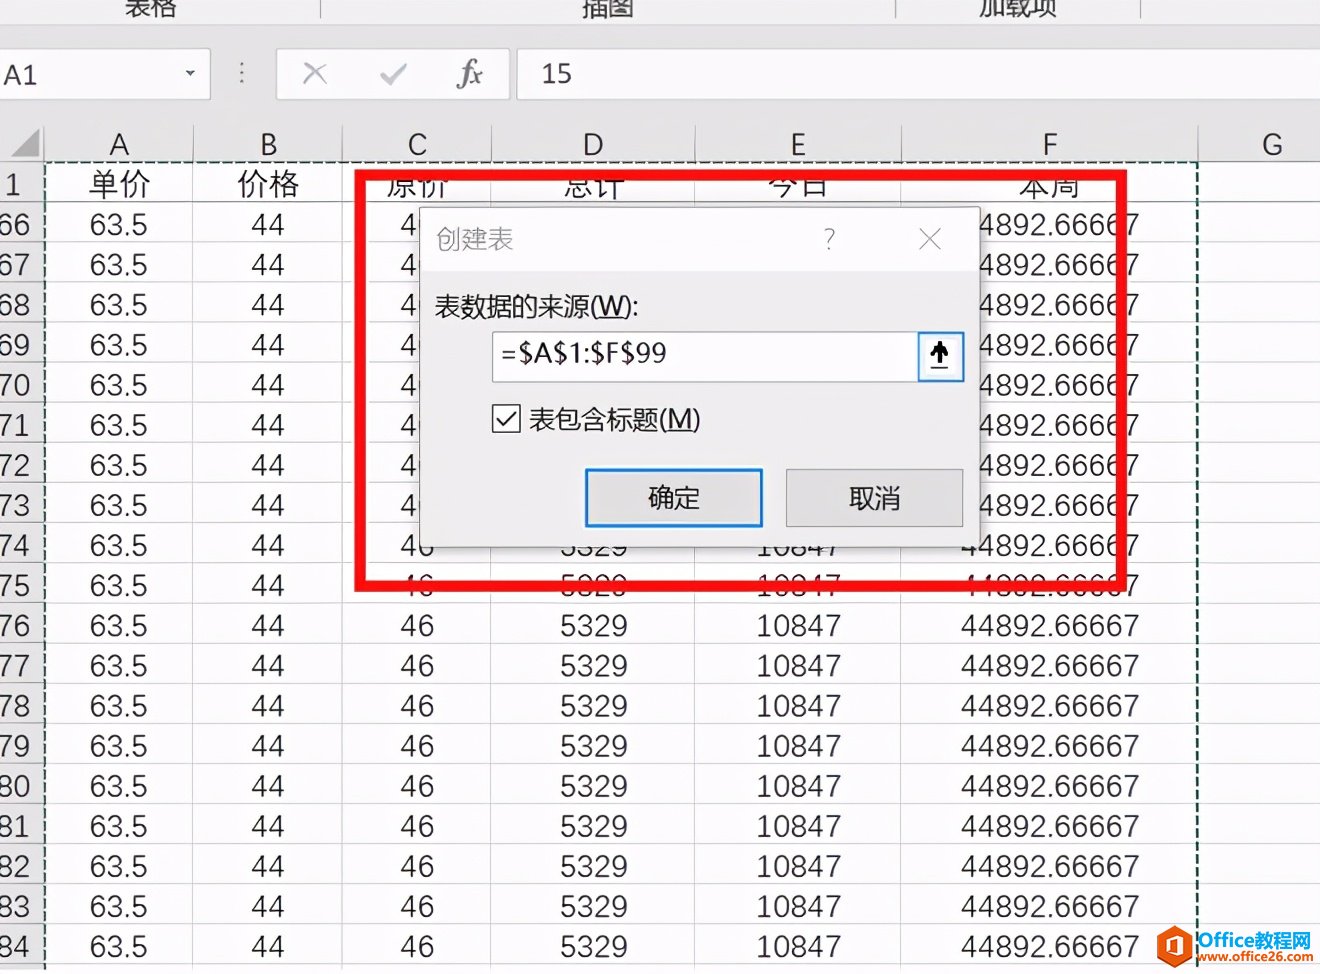Screen dimensions: 1320x974
Task: Click the 表数据的来源(W) label
Action: click(x=537, y=306)
